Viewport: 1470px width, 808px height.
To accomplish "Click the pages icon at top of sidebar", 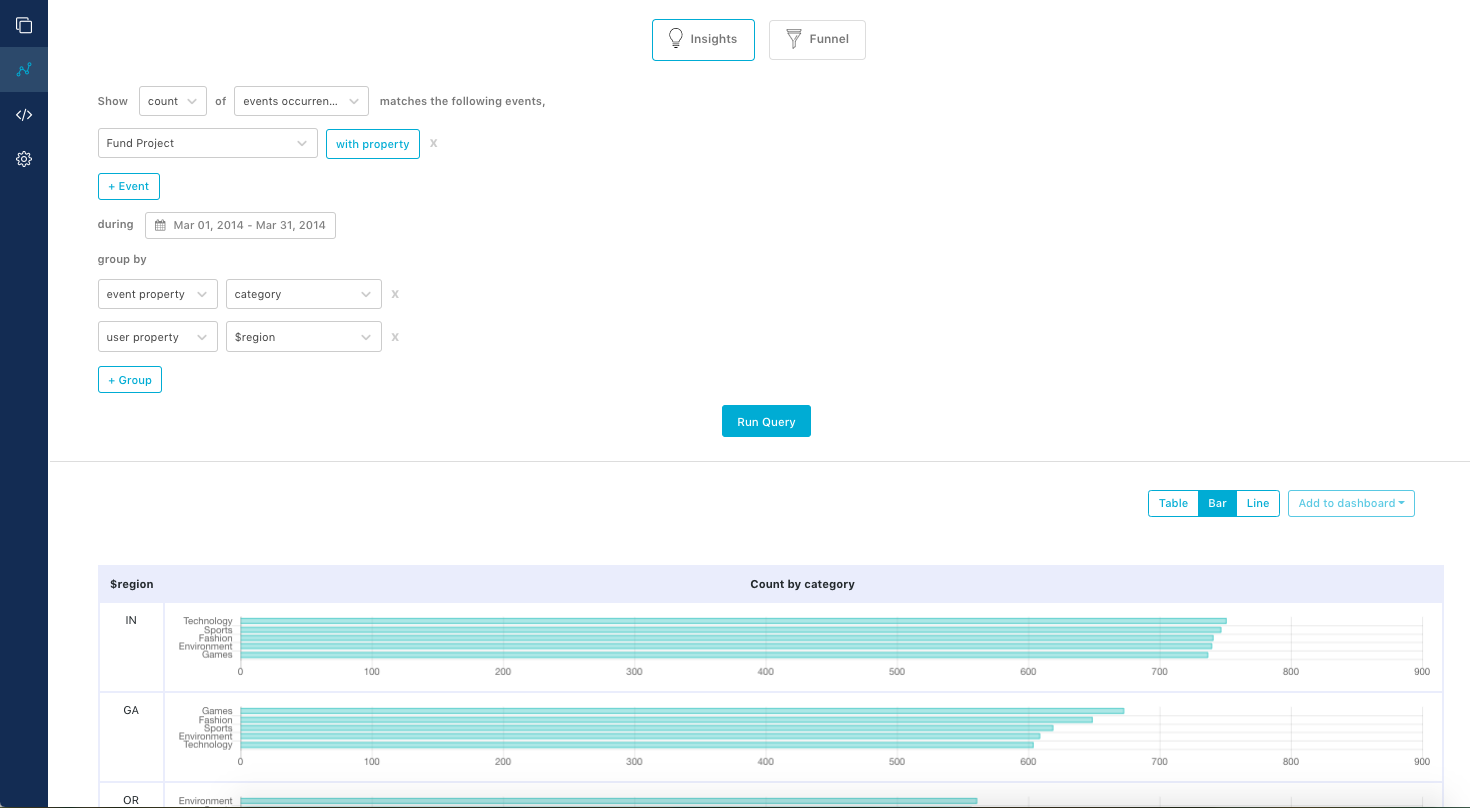I will [x=23, y=25].
